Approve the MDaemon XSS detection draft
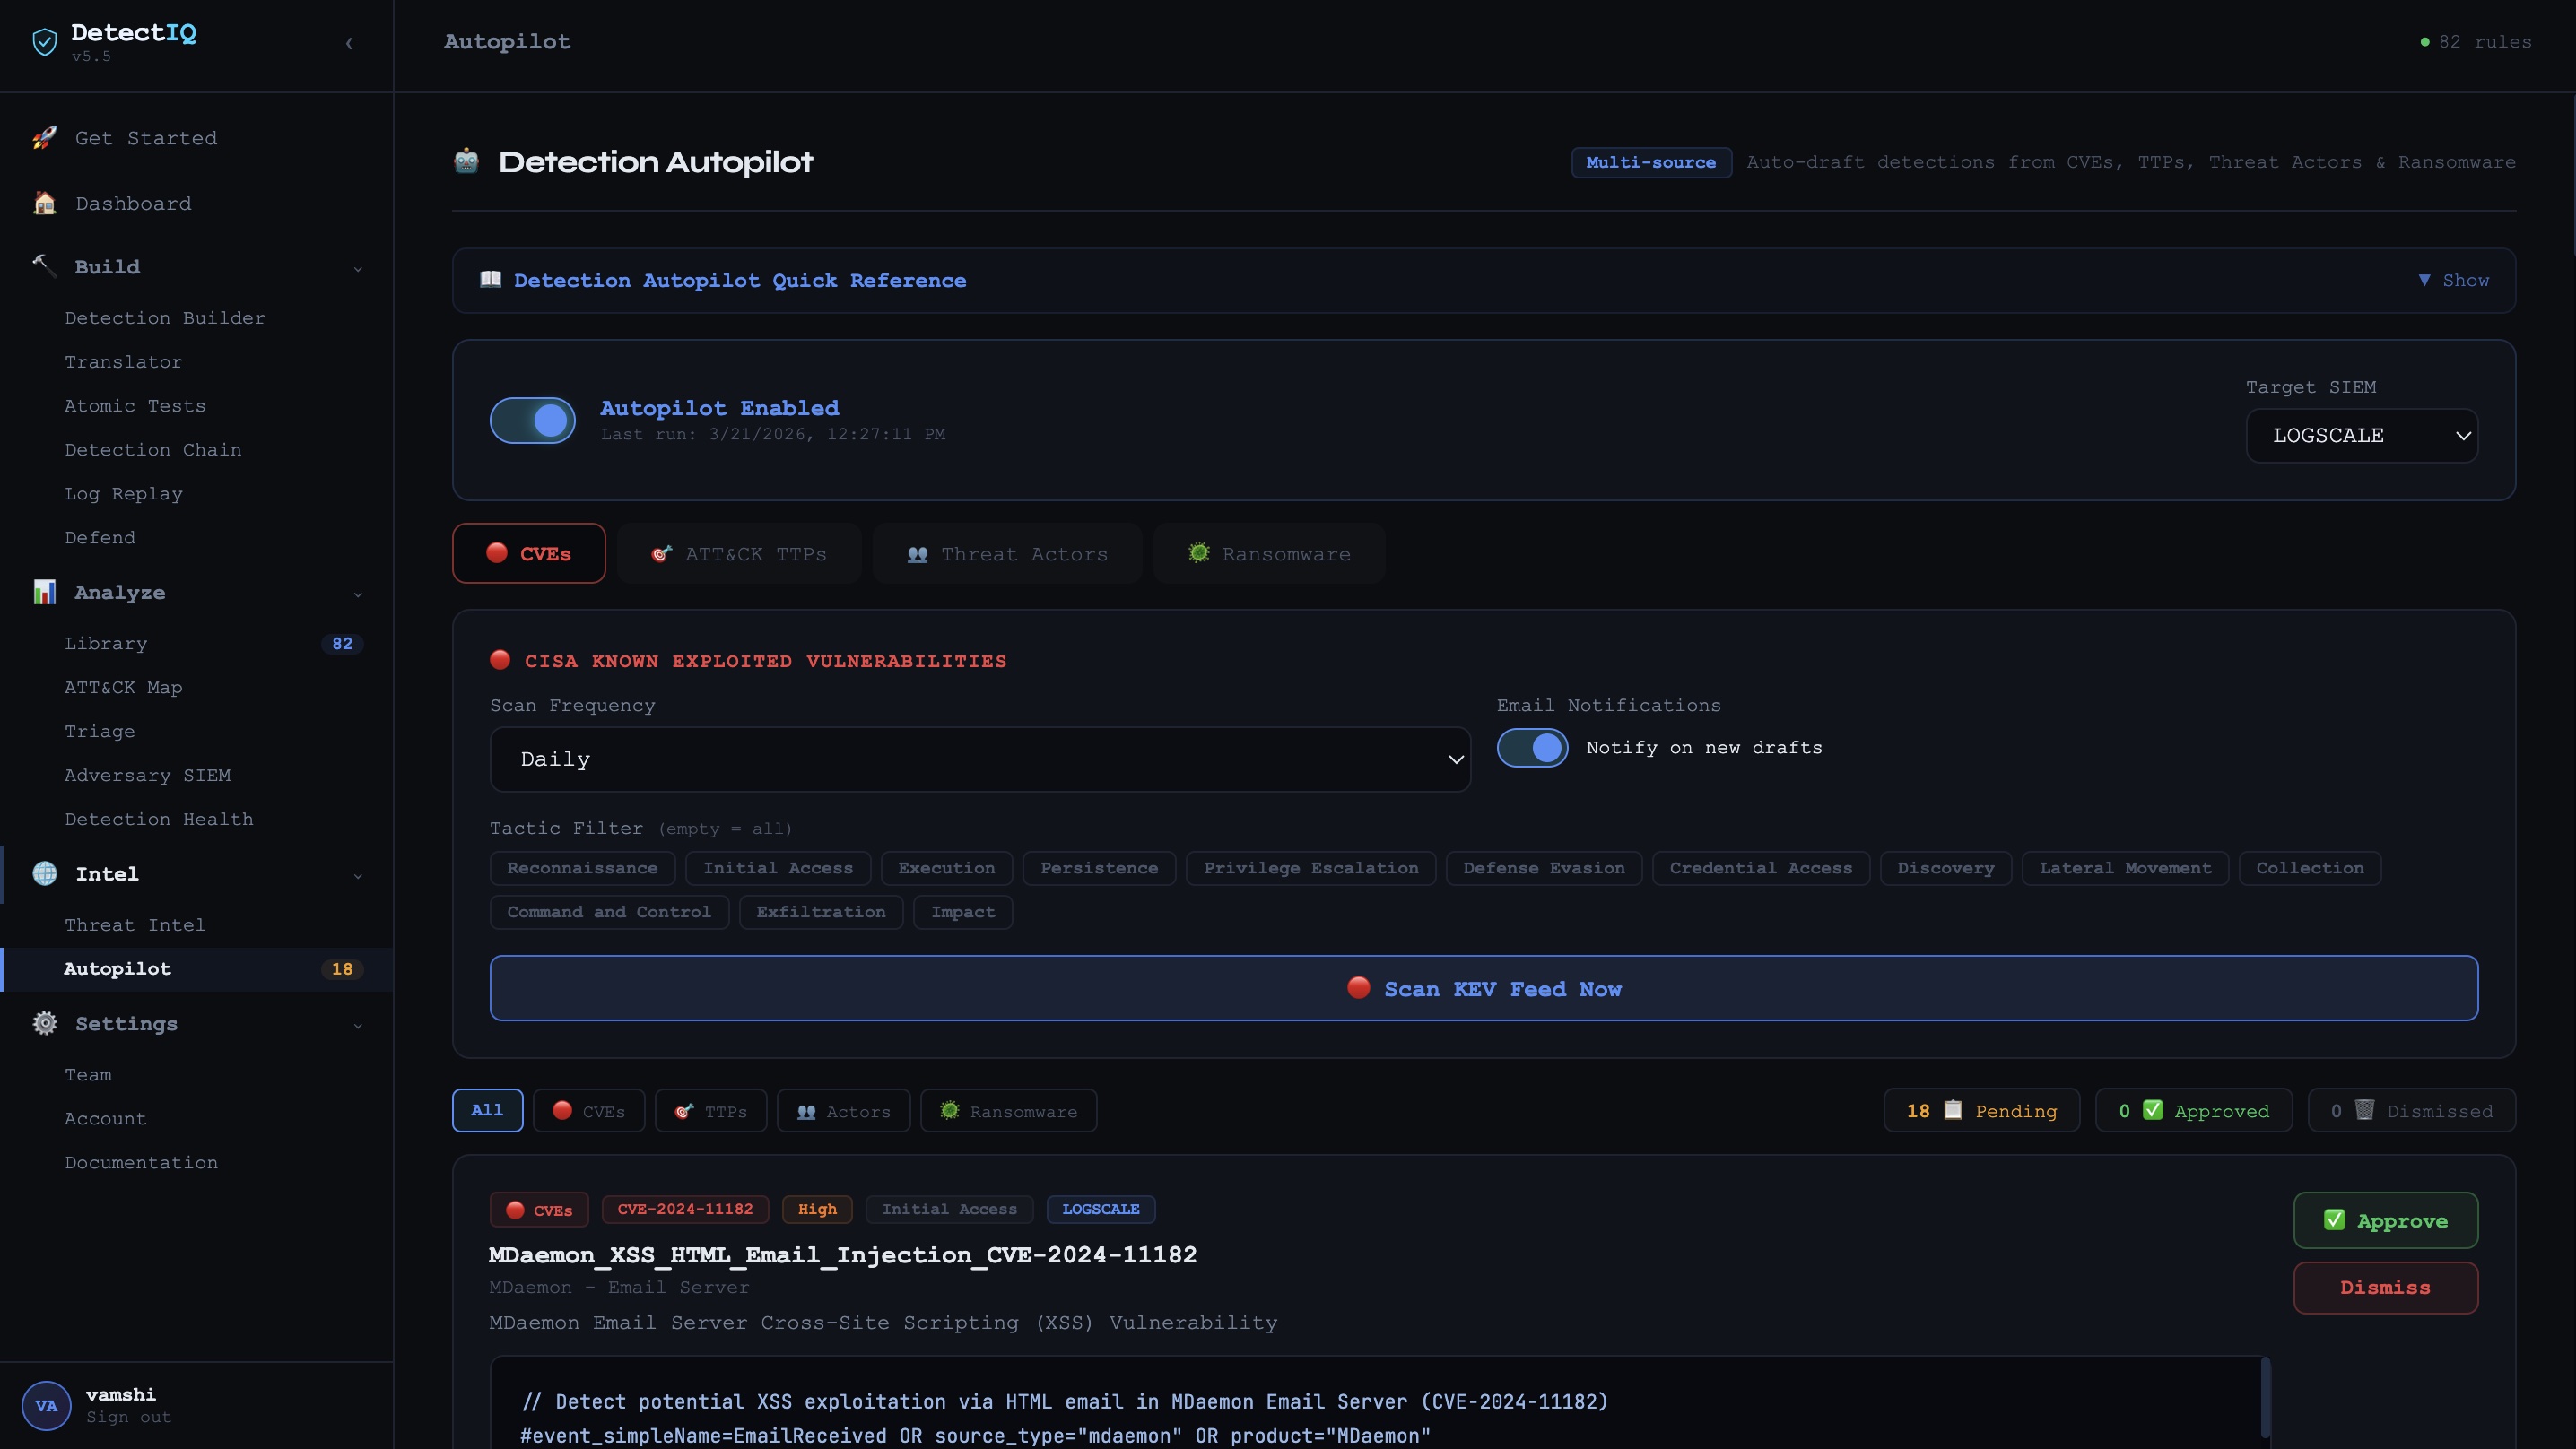This screenshot has height=1449, width=2576. point(2385,1220)
